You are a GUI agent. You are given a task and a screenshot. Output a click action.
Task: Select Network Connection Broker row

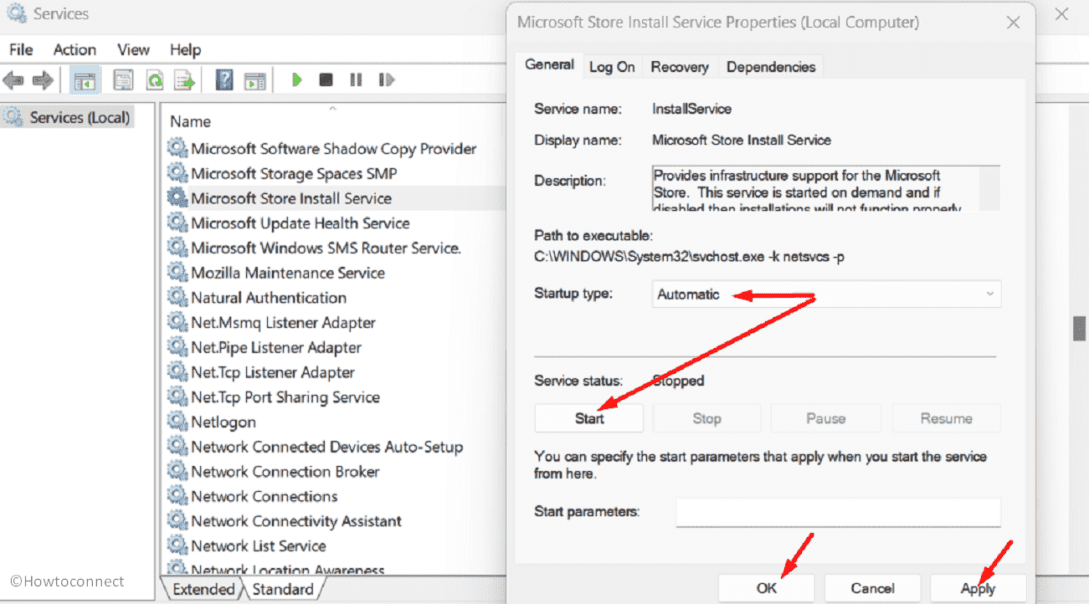(285, 471)
